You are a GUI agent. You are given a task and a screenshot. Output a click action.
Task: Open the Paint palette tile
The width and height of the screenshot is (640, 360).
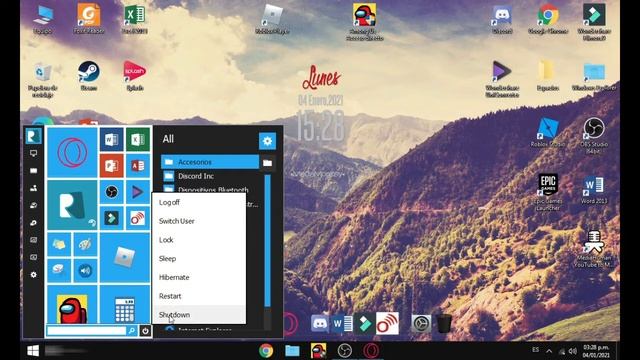pyautogui.click(x=85, y=244)
